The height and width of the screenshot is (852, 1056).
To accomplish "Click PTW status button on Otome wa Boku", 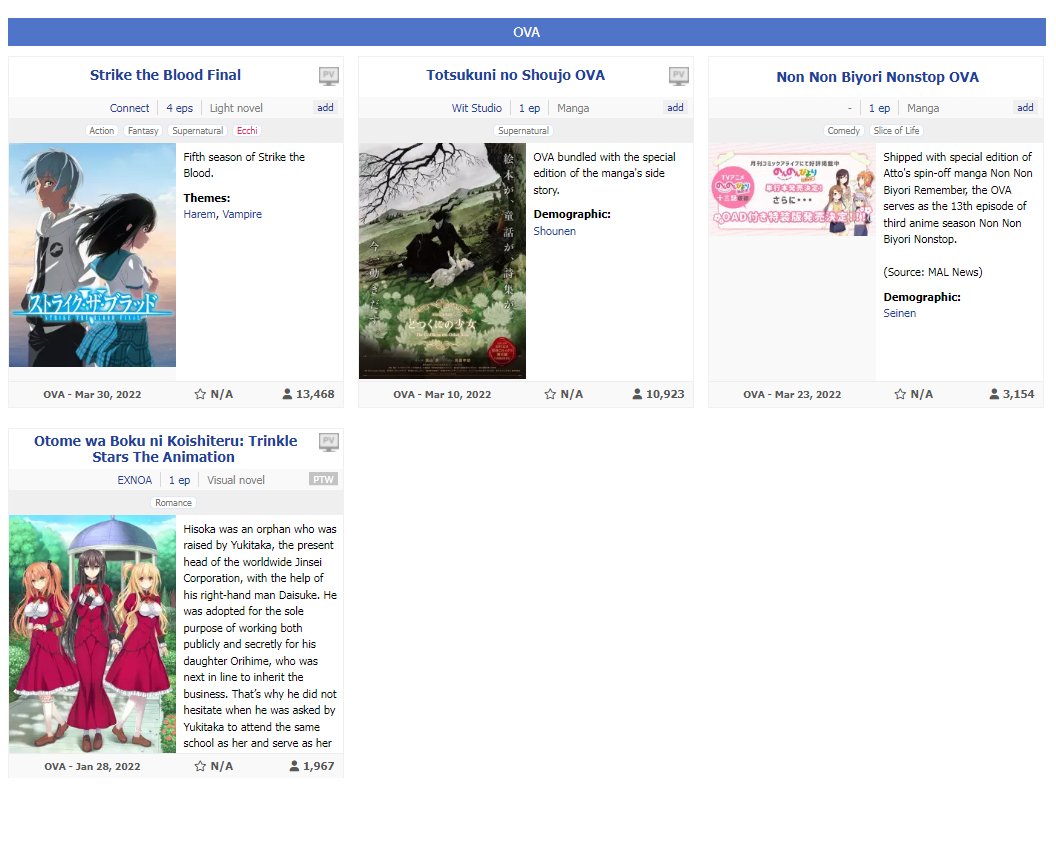I will pyautogui.click(x=323, y=480).
